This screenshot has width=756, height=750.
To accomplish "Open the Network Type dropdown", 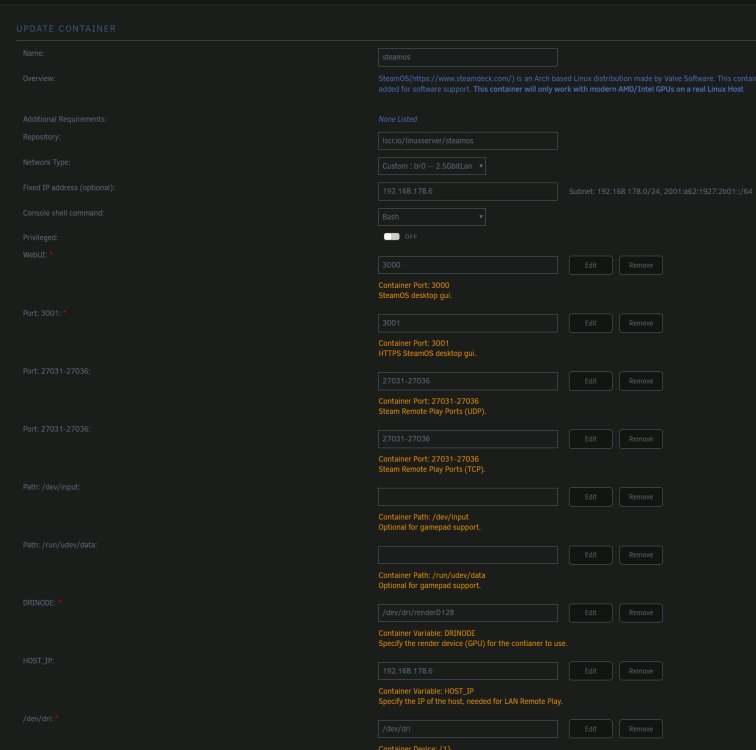I will tap(432, 166).
